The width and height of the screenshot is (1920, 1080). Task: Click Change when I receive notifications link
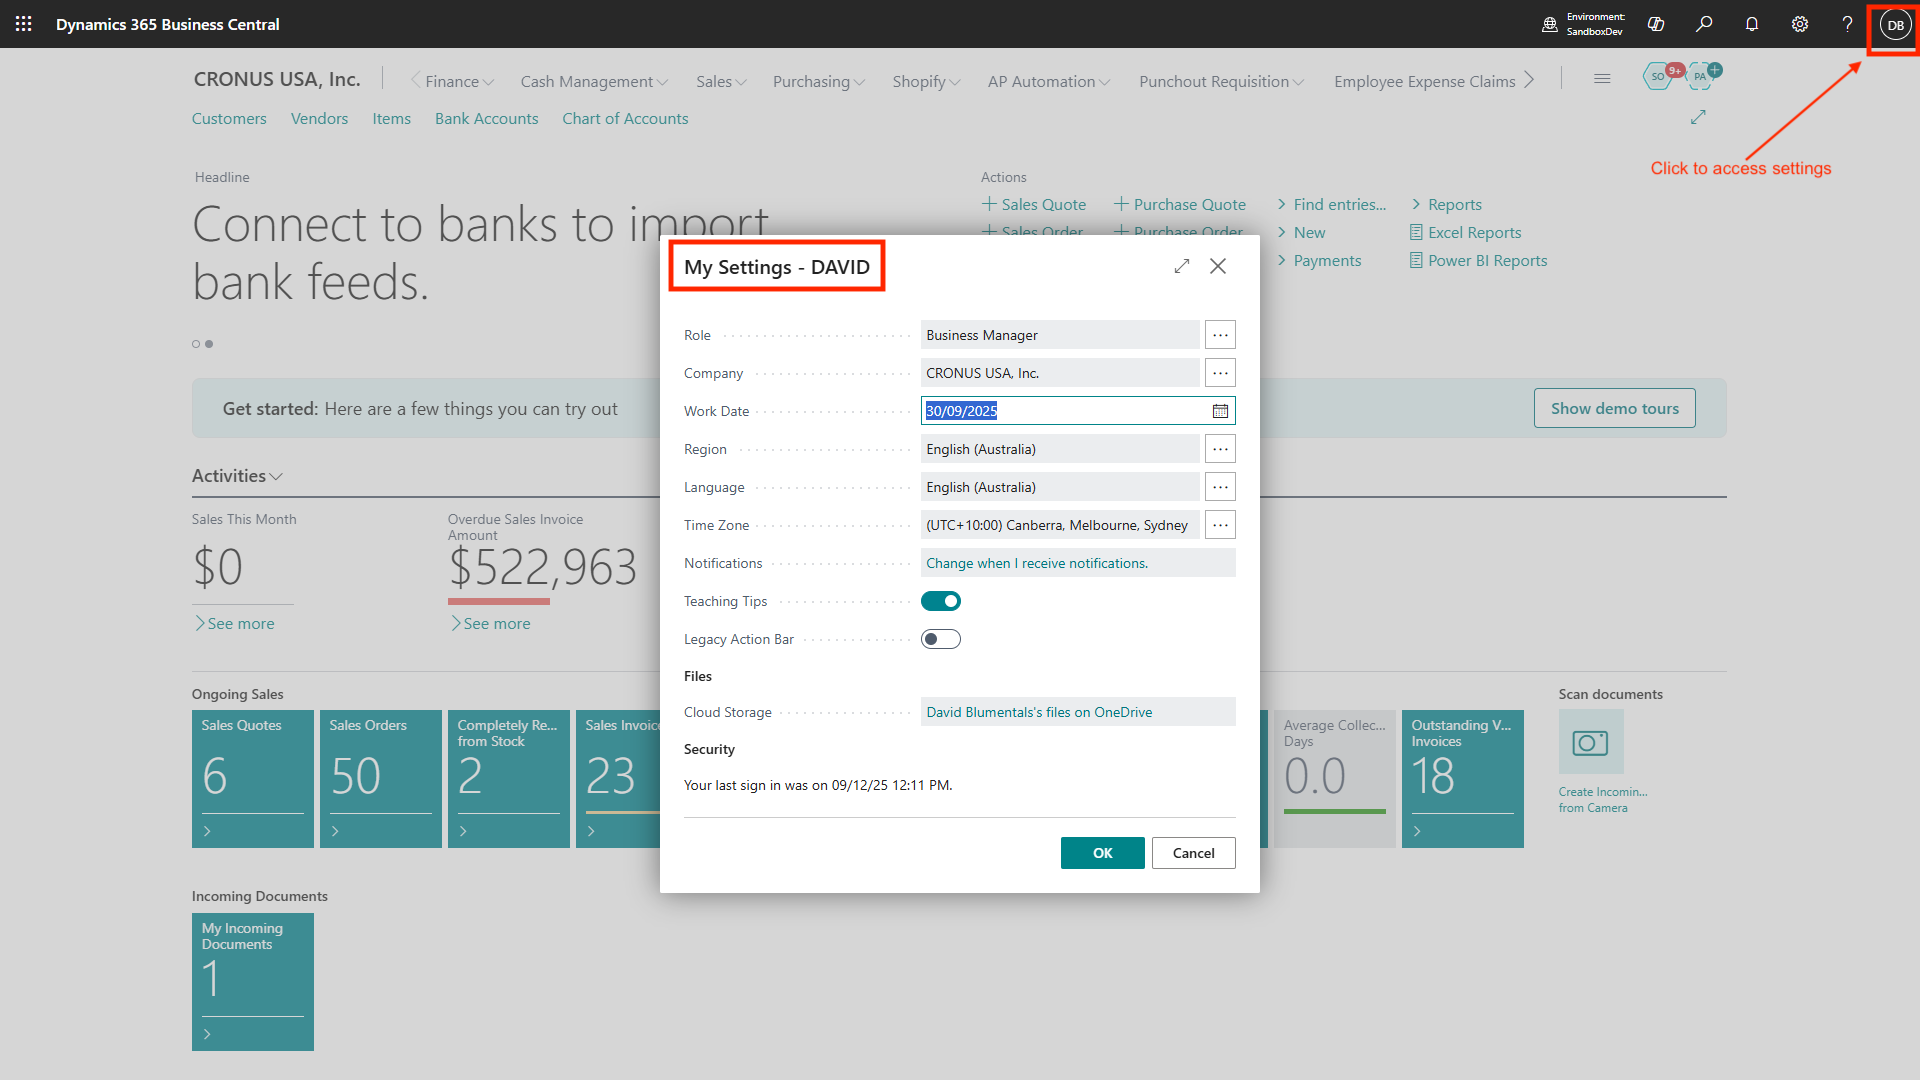tap(1036, 563)
